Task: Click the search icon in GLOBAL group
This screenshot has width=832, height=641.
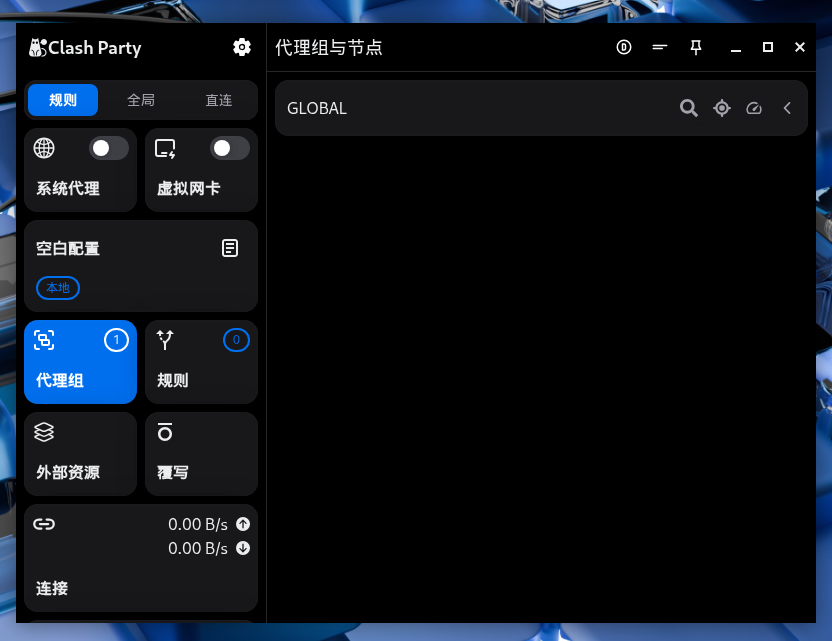Action: pyautogui.click(x=688, y=108)
